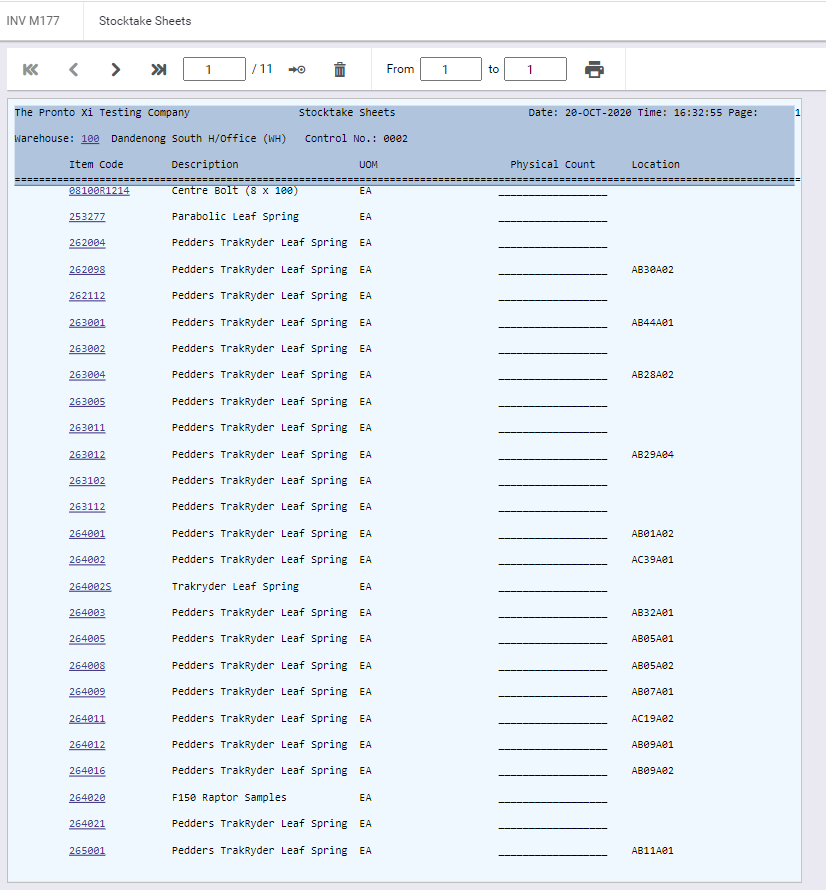Open item code 264001

(x=87, y=534)
